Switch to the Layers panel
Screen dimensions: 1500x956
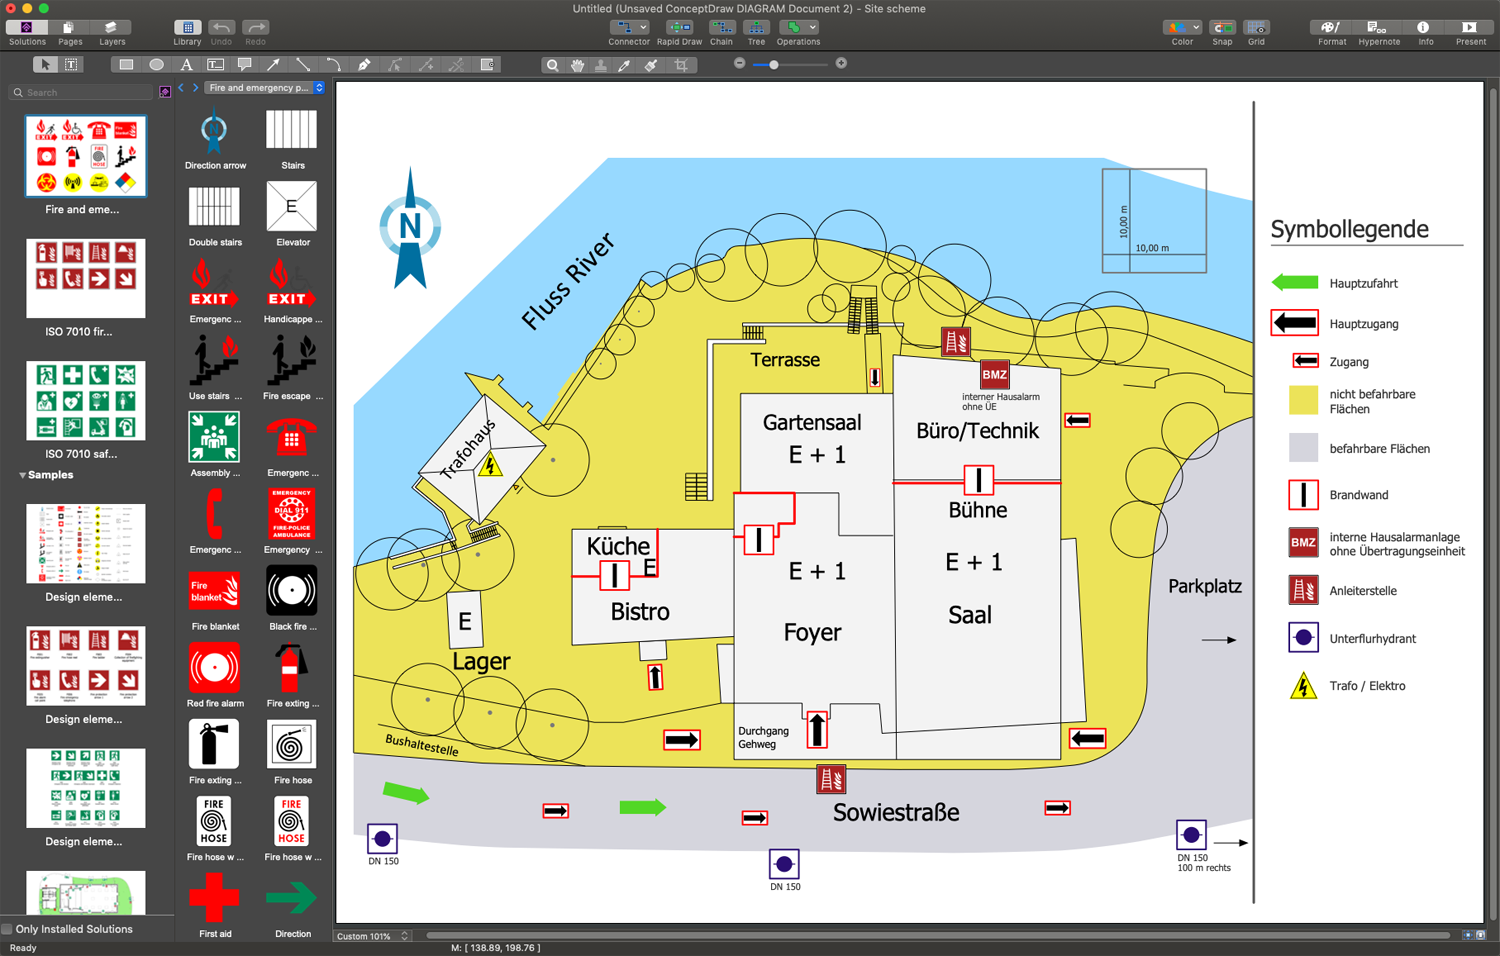tap(112, 32)
